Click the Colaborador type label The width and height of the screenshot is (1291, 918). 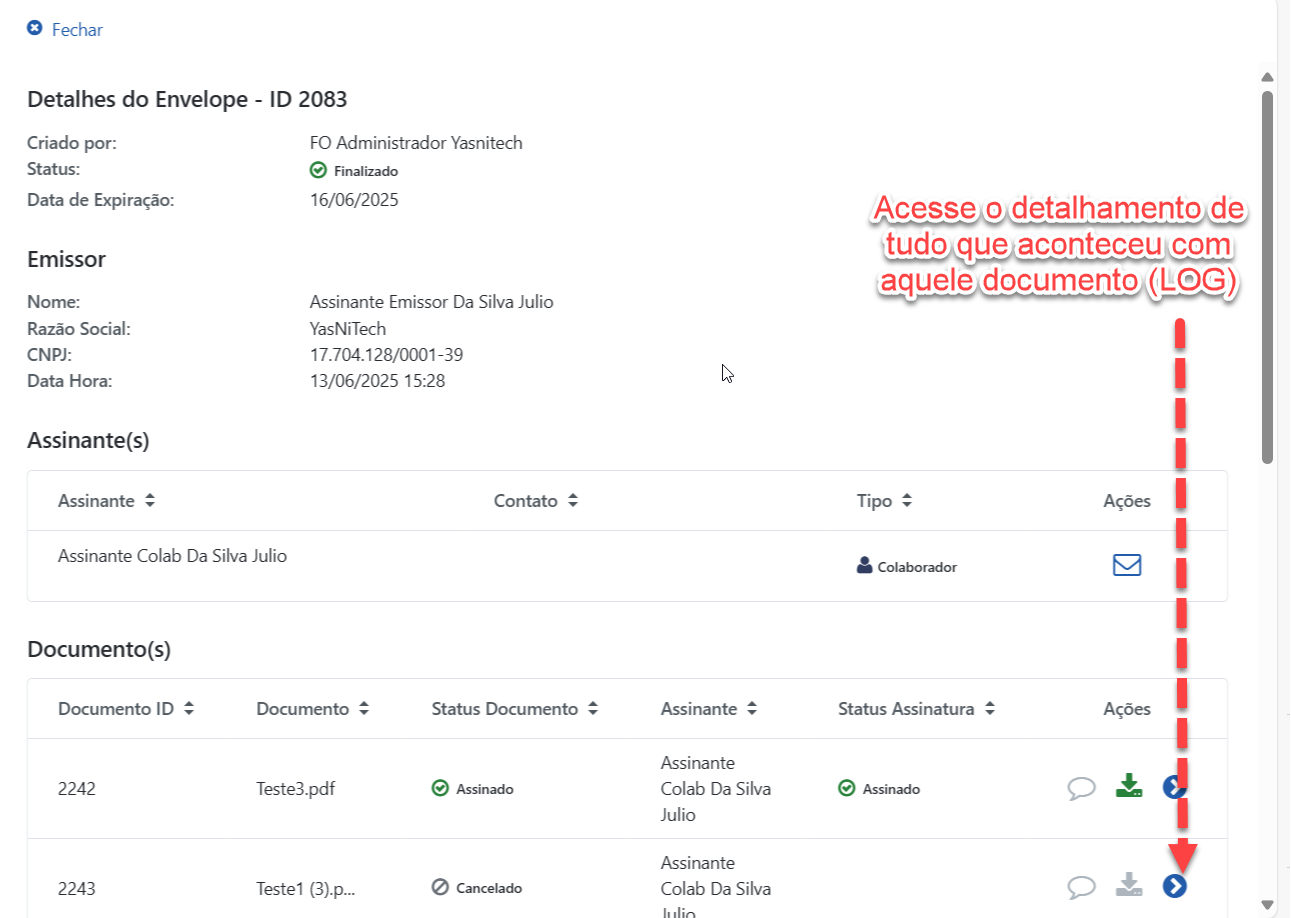907,567
